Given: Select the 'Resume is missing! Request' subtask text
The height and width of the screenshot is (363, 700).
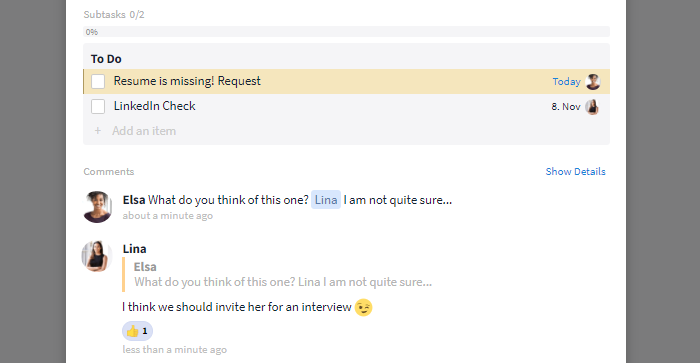Looking at the screenshot, I should (187, 81).
